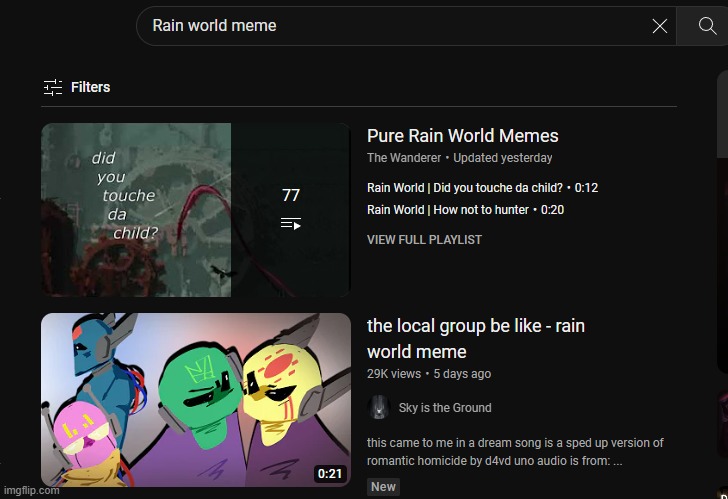The image size is (728, 499).
Task: Open the Filters sliders icon
Action: tap(53, 87)
